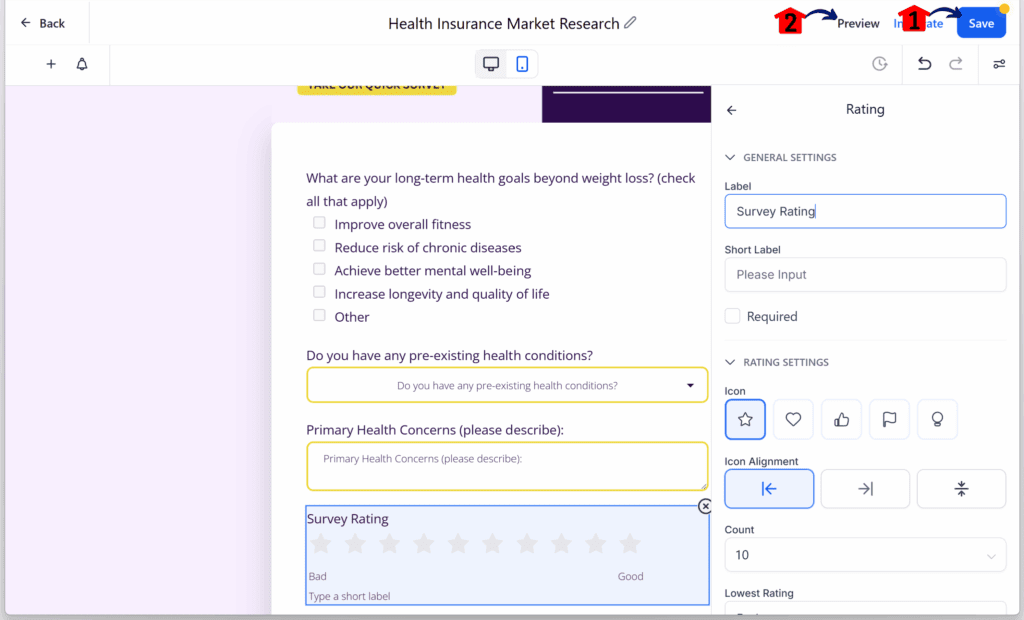The image size is (1024, 620).
Task: Click the Primary Health Concerns text area
Action: [x=507, y=466]
